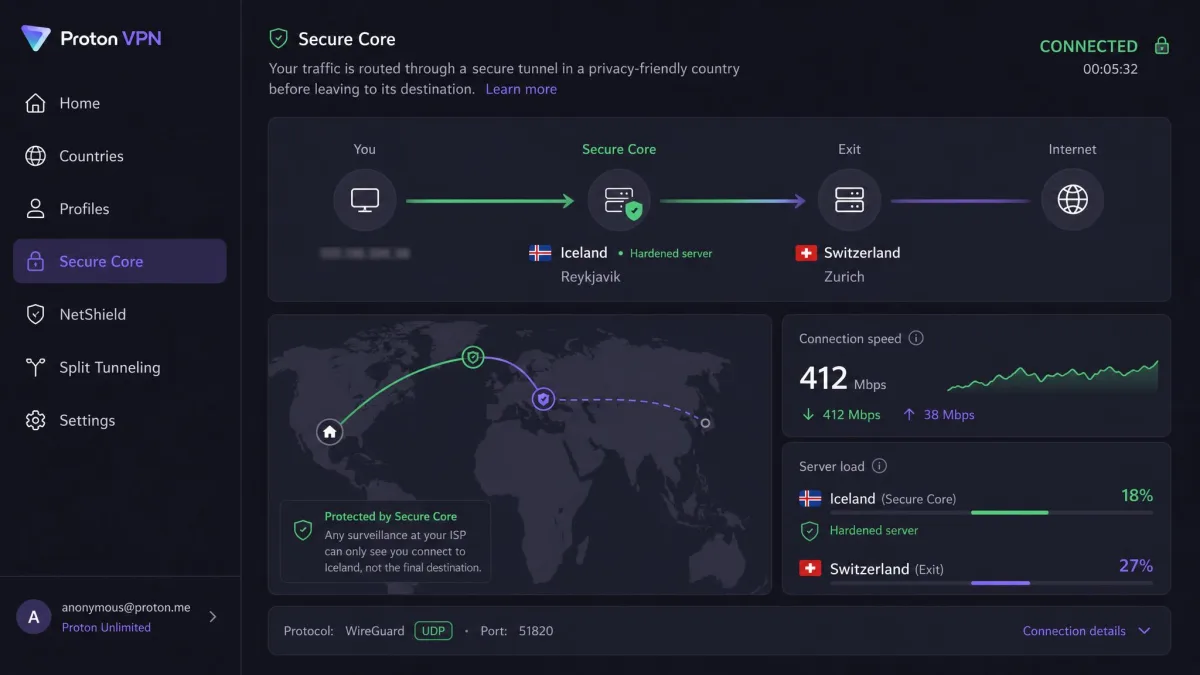Click the Proton VPN logo icon
Screen dimensions: 1200x675
(x=36, y=38)
